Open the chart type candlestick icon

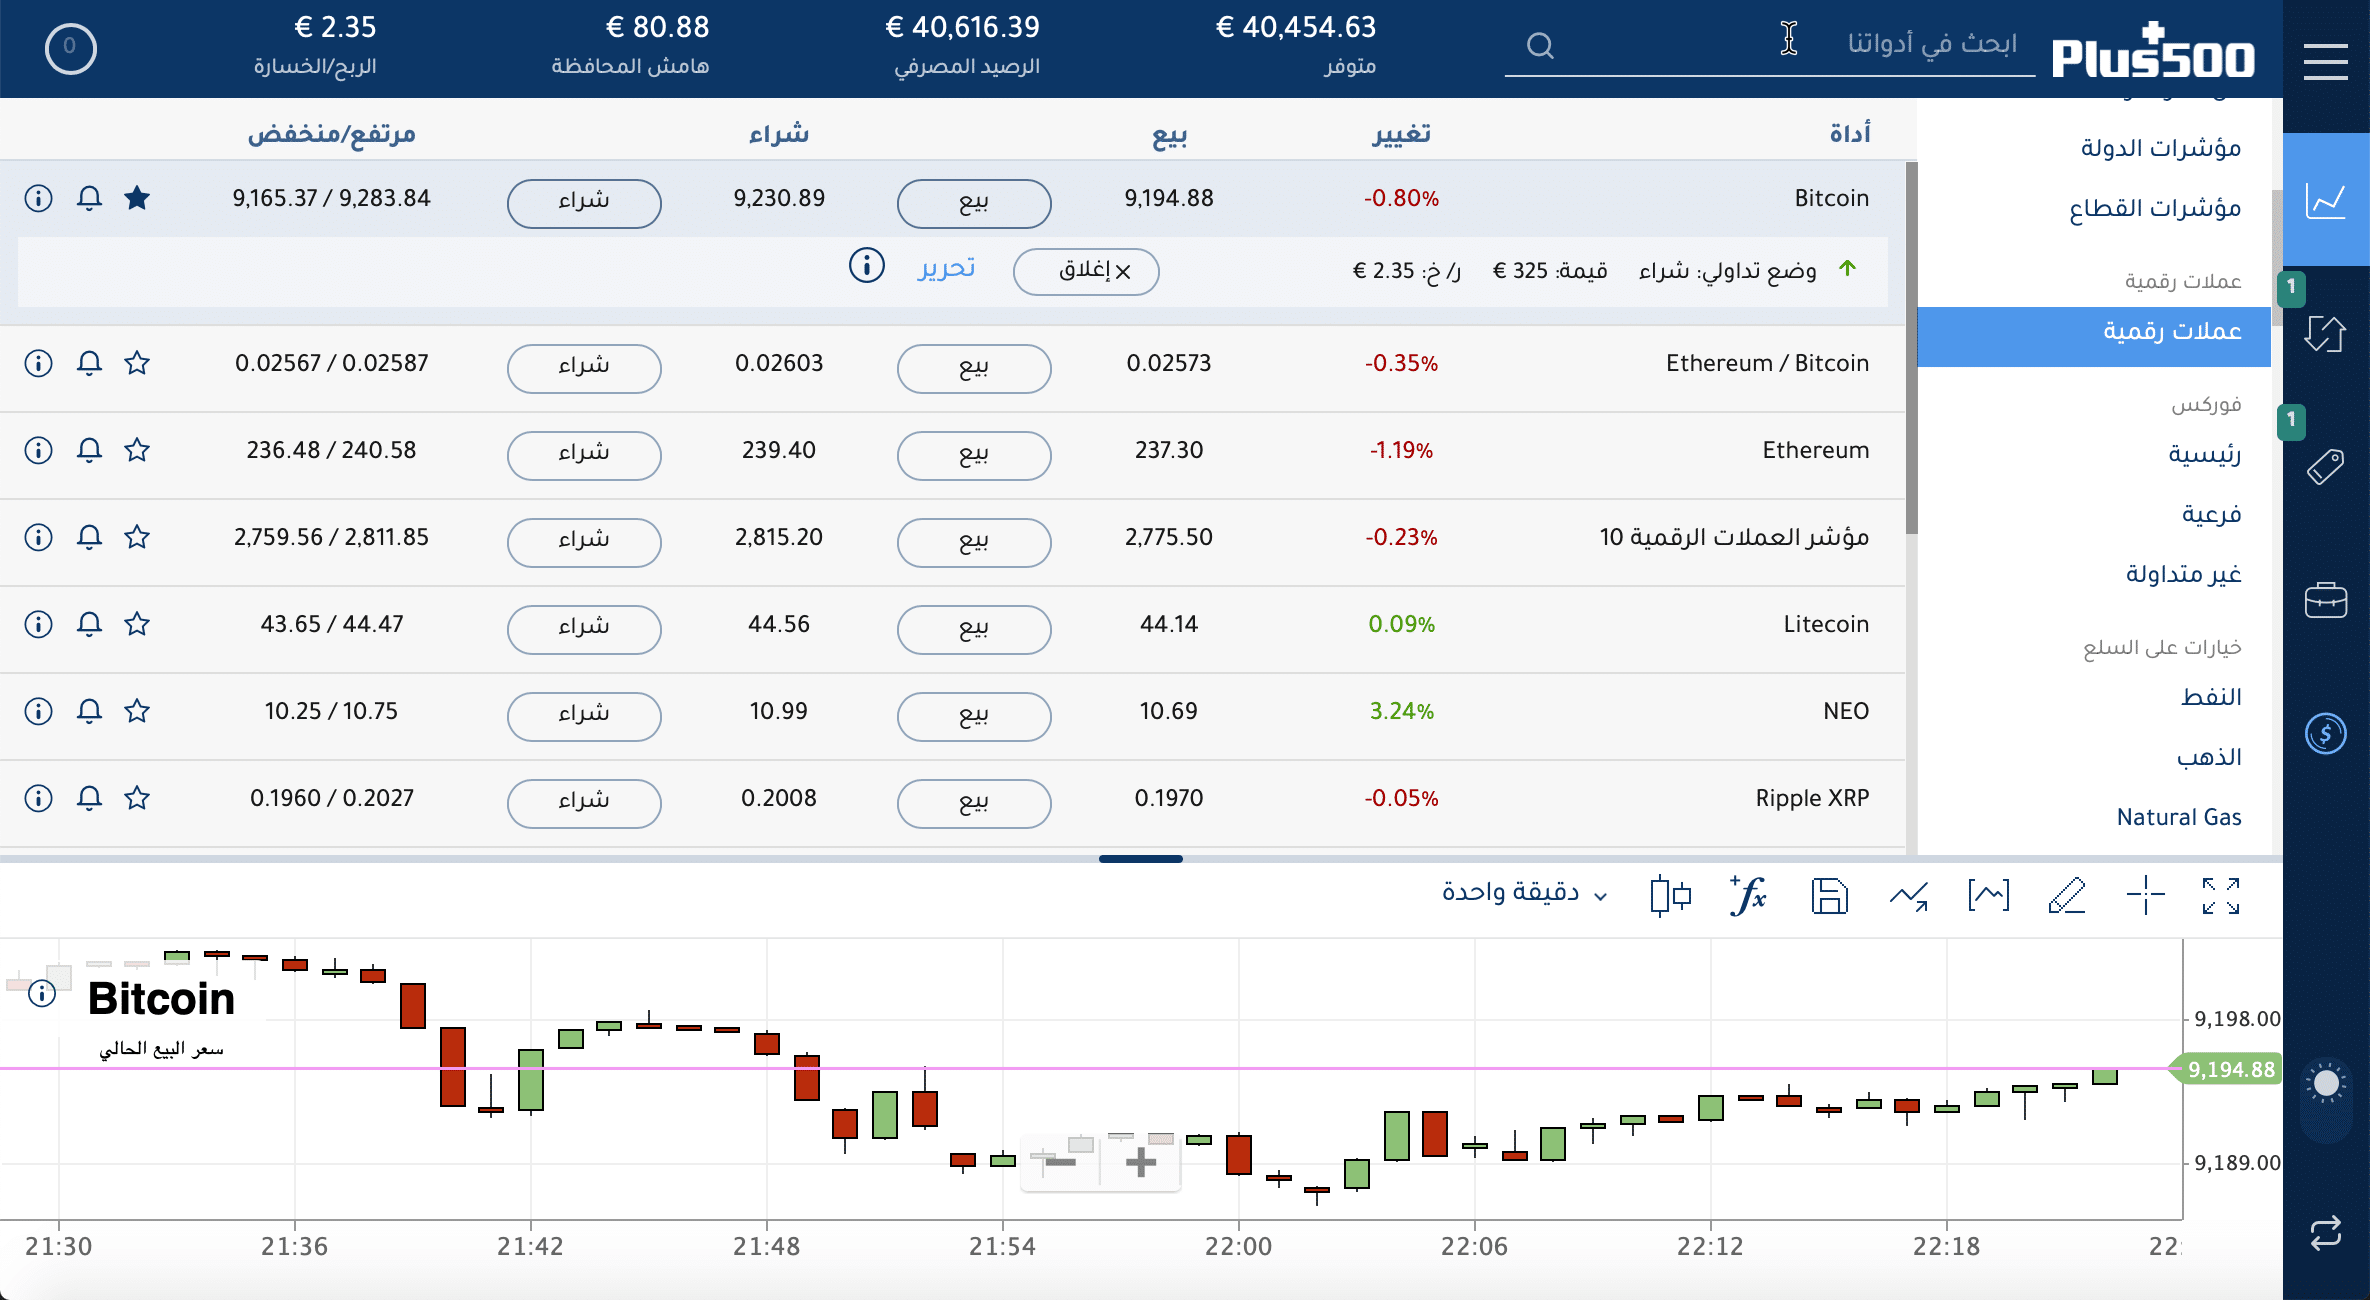1670,895
